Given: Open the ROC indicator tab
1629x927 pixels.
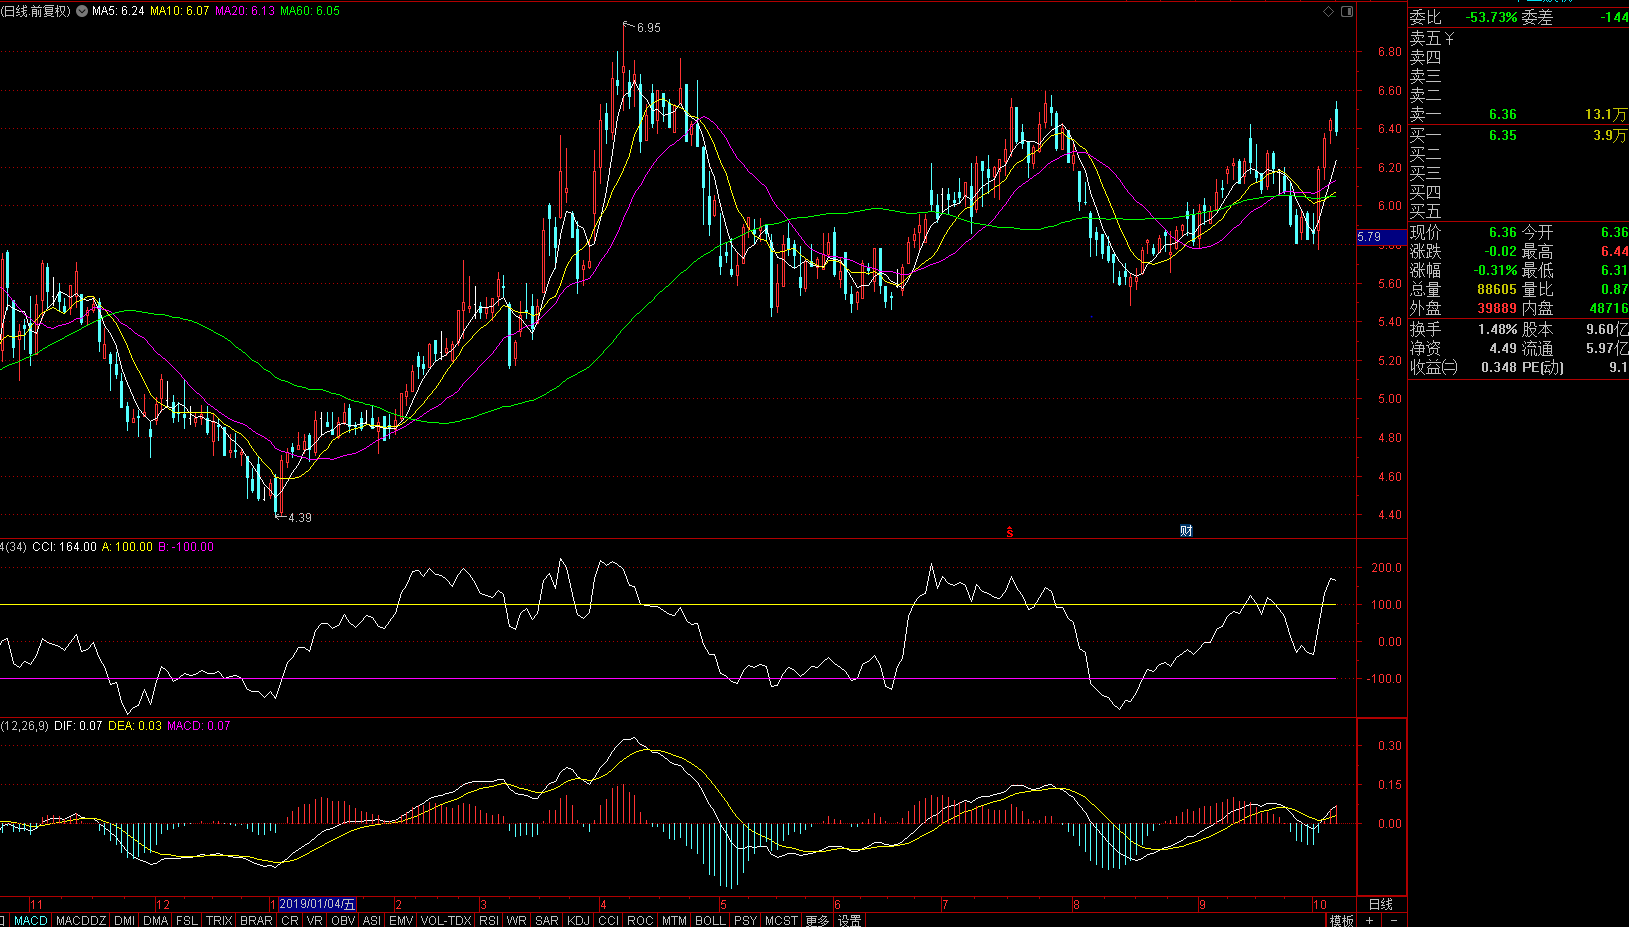Looking at the screenshot, I should pos(640,920).
